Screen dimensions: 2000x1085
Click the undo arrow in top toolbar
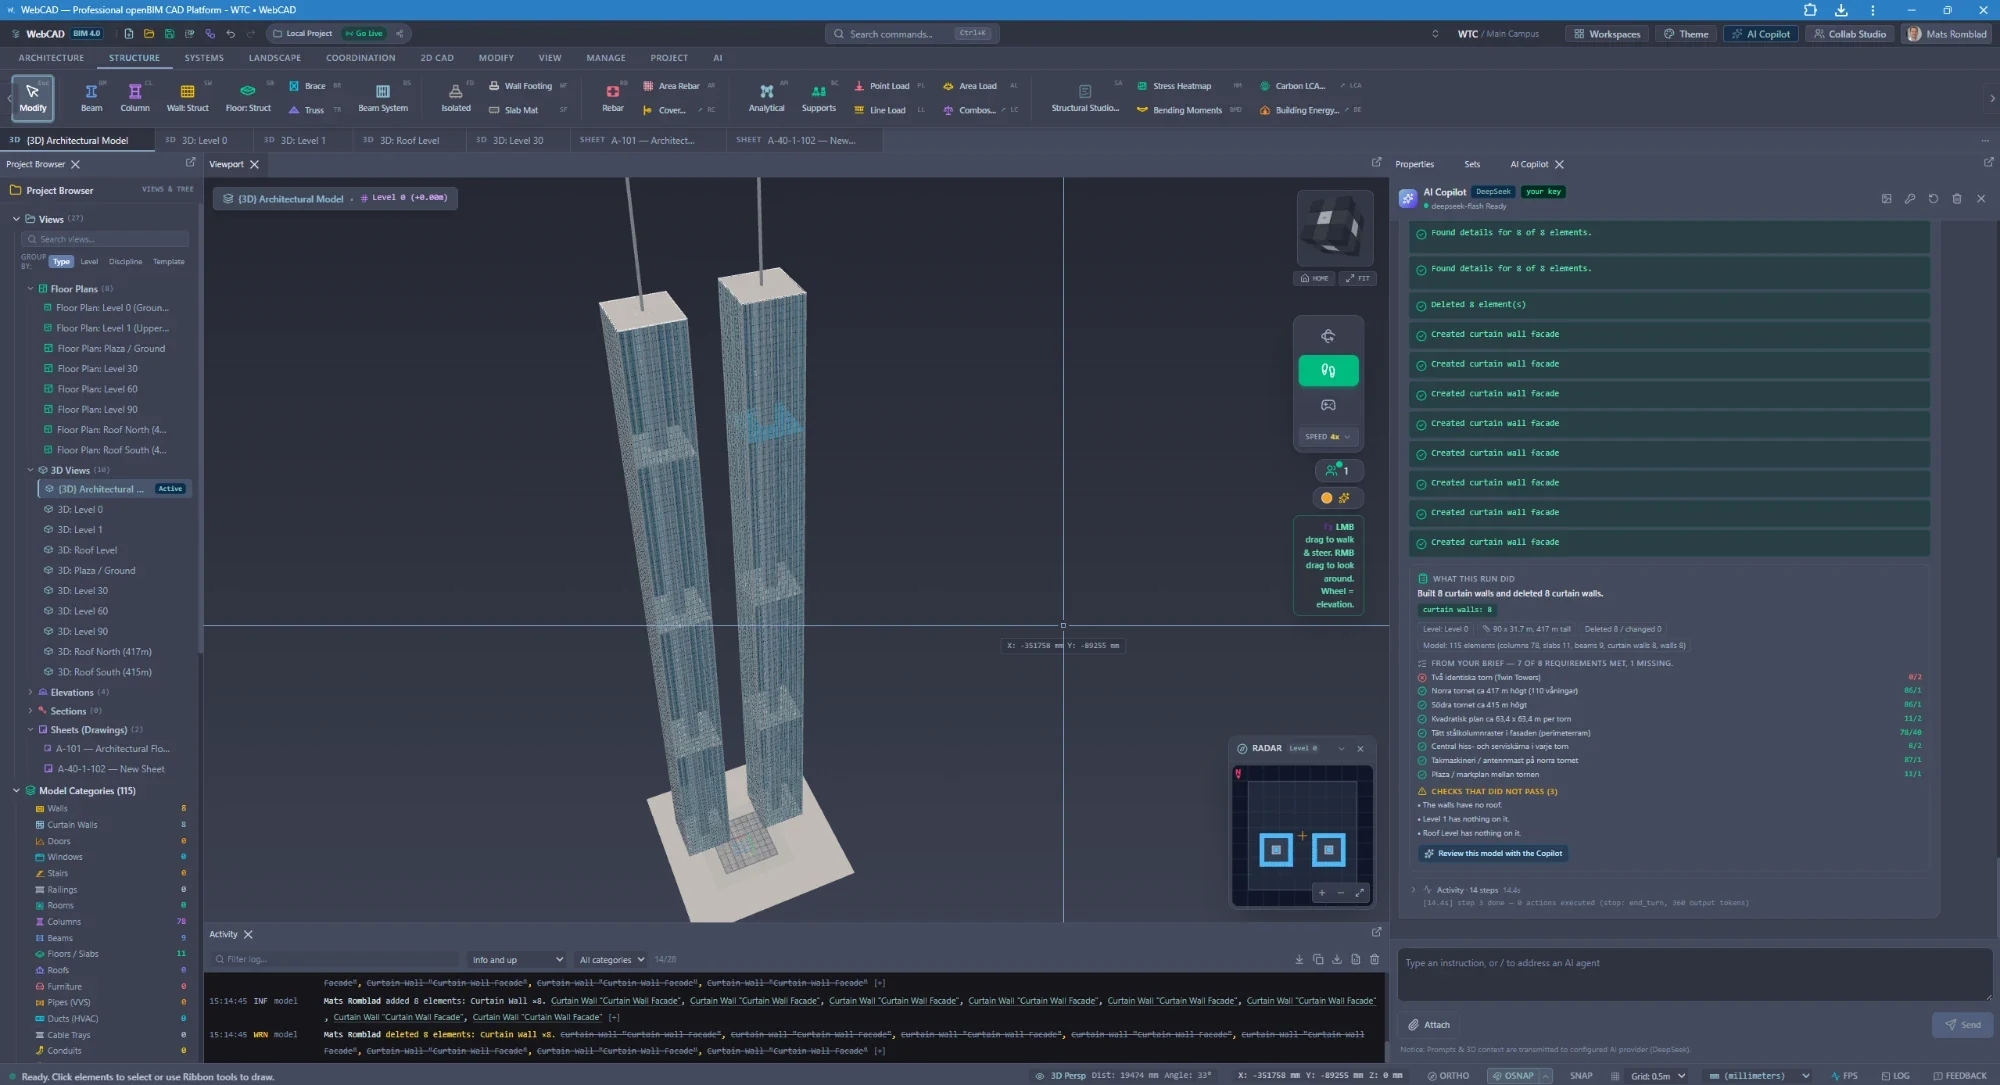231,34
